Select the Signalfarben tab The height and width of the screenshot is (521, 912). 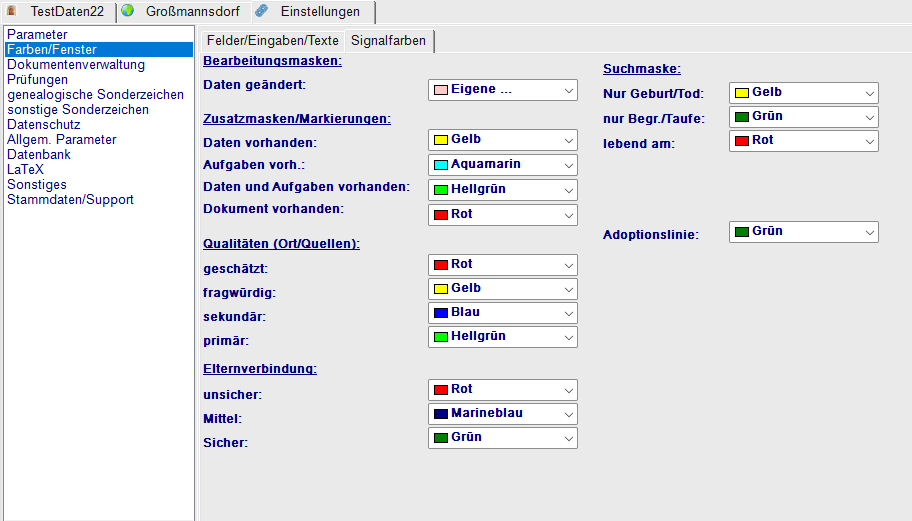(x=388, y=41)
